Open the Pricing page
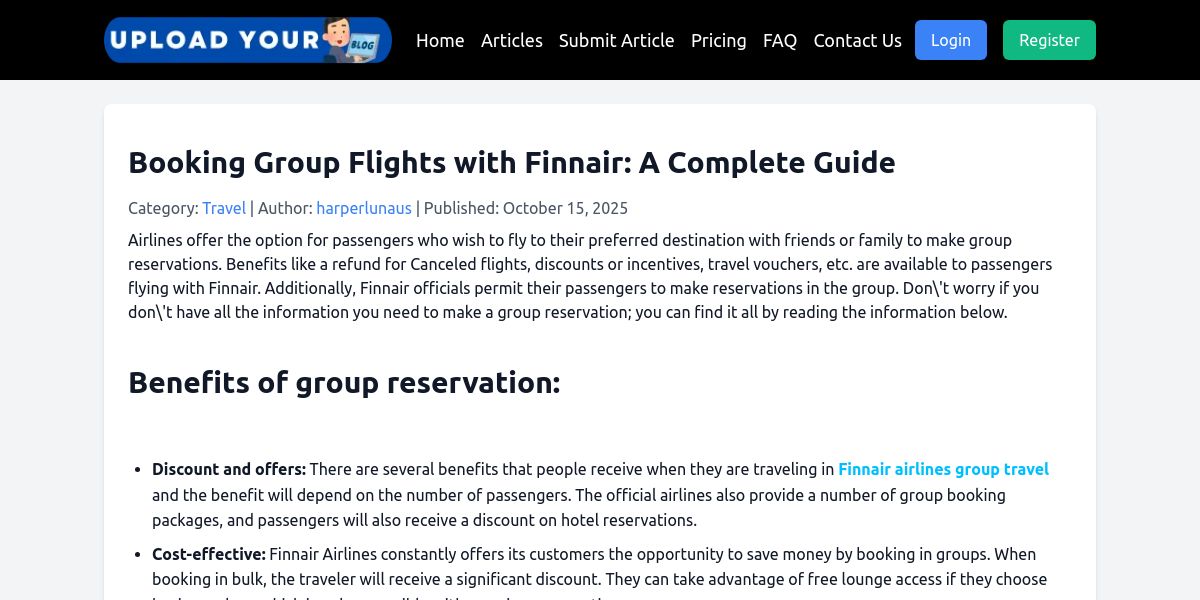This screenshot has height=600, width=1200. coord(718,40)
